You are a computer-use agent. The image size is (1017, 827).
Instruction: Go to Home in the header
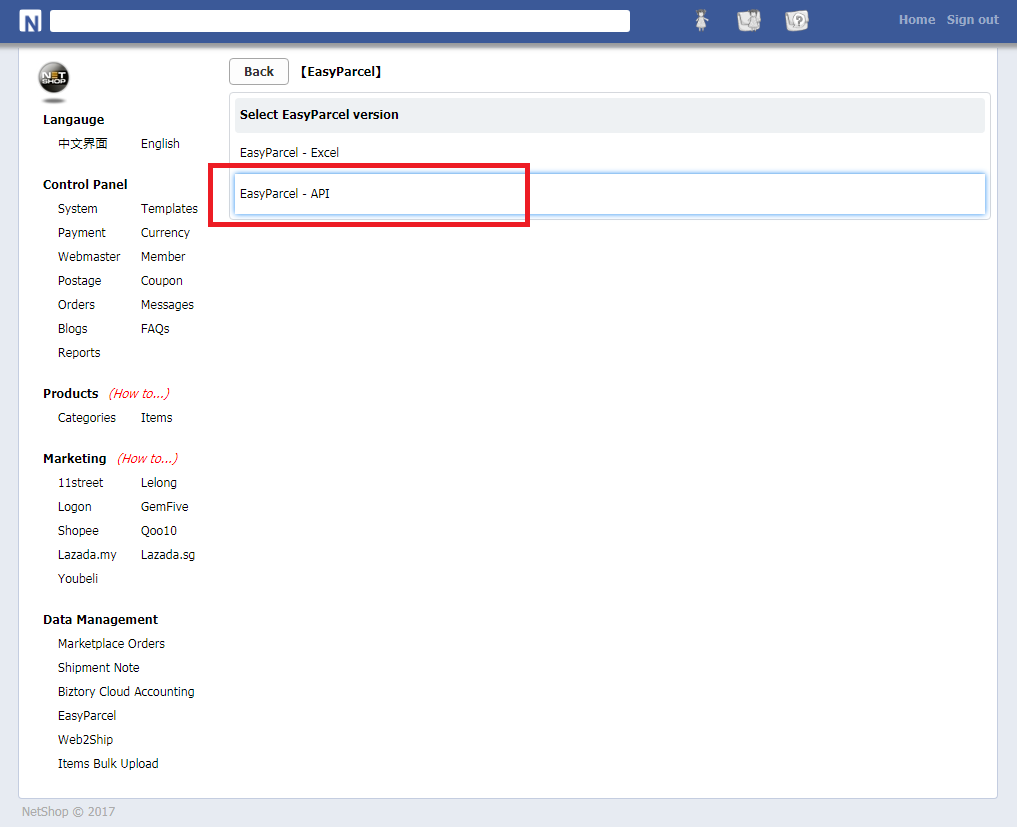pos(916,19)
